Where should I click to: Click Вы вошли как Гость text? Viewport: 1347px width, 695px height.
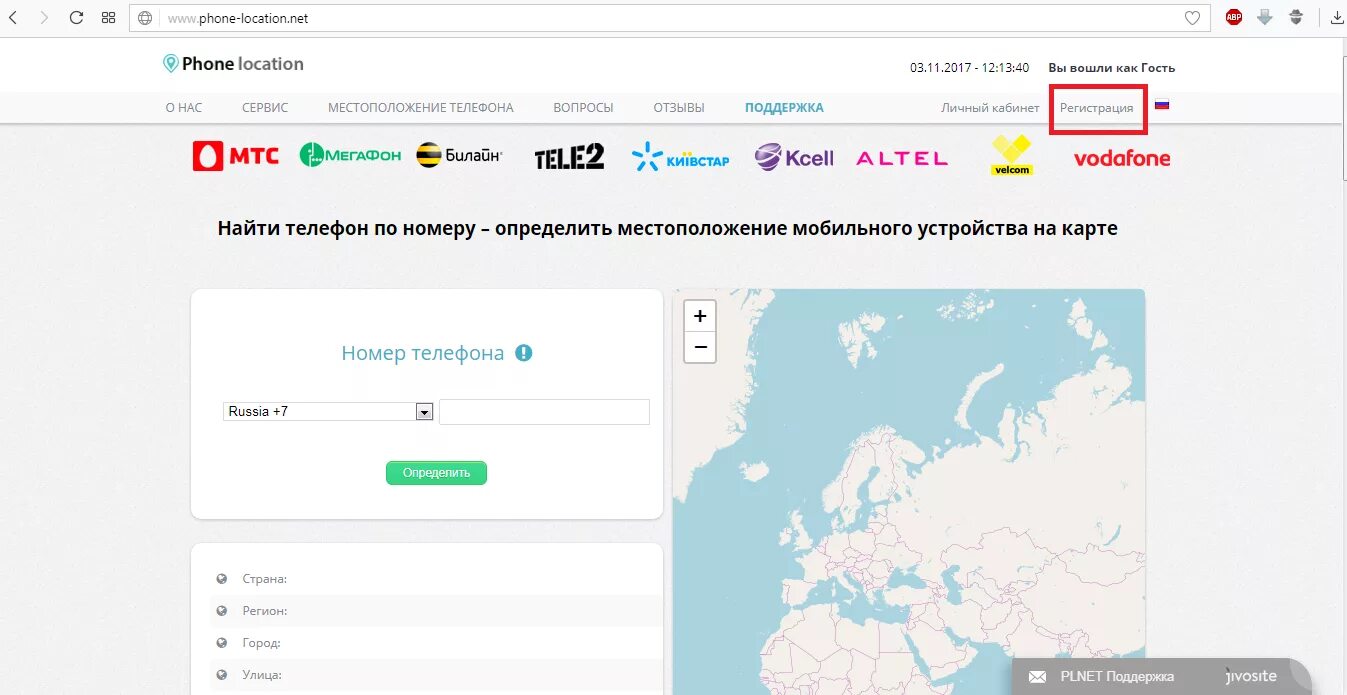pyautogui.click(x=1111, y=68)
